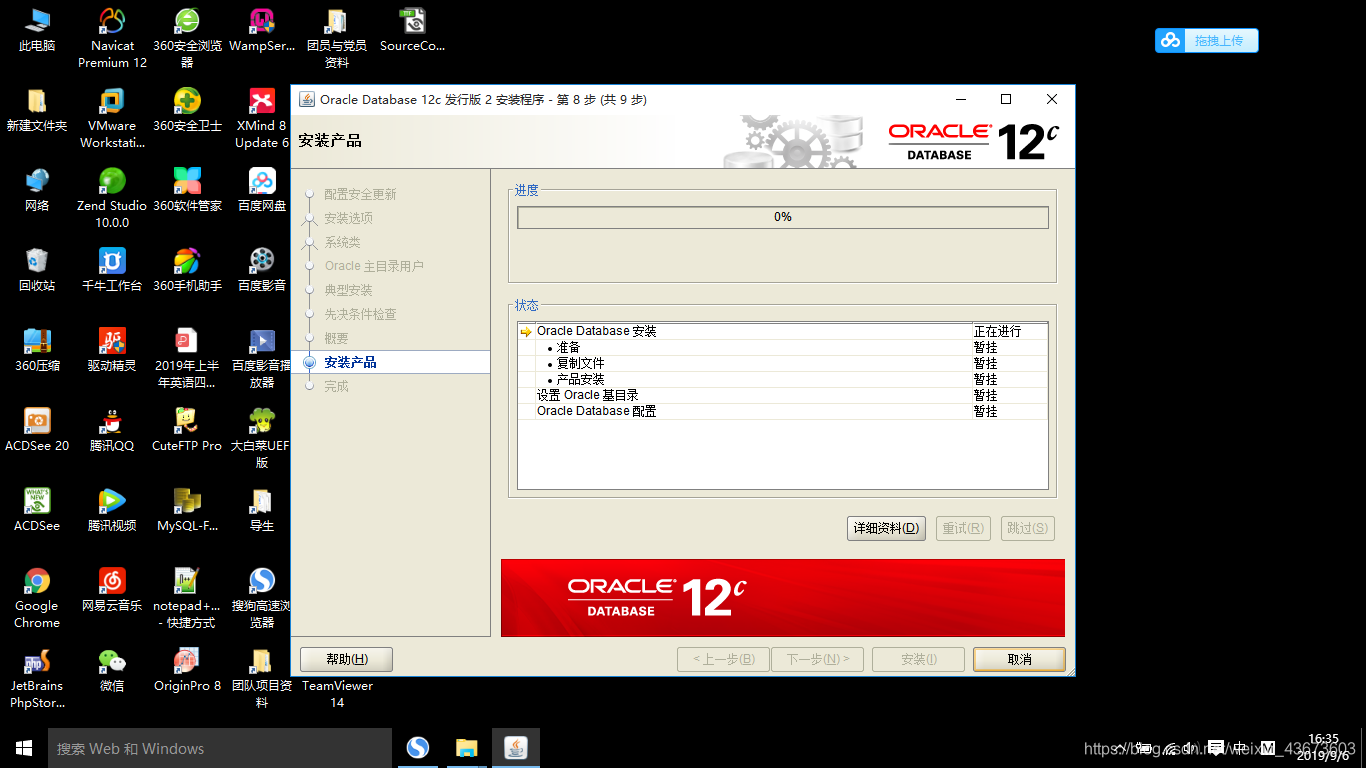Select the 网易云音乐 desktop icon
The image size is (1366, 768).
[112, 589]
